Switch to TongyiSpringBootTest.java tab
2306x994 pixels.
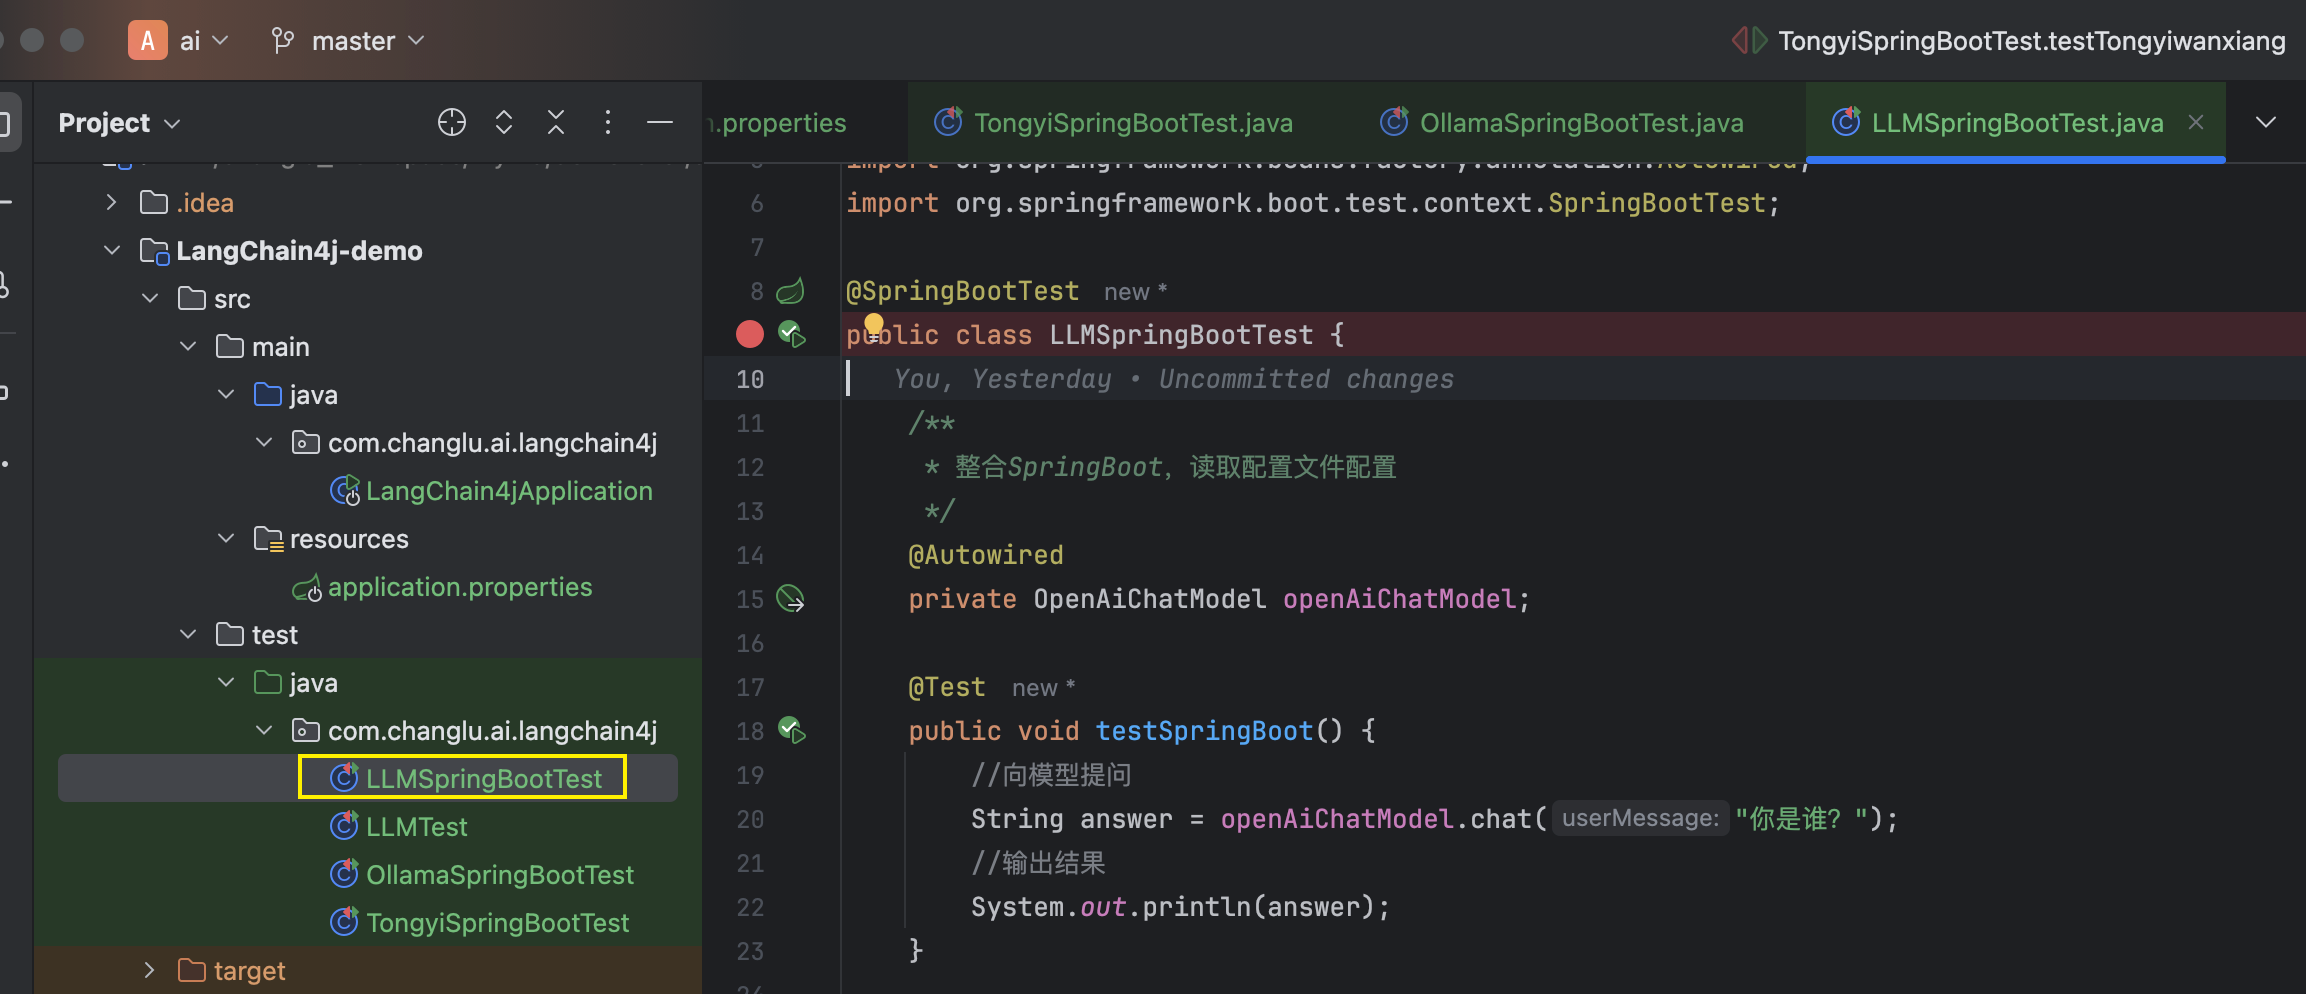pos(1113,122)
